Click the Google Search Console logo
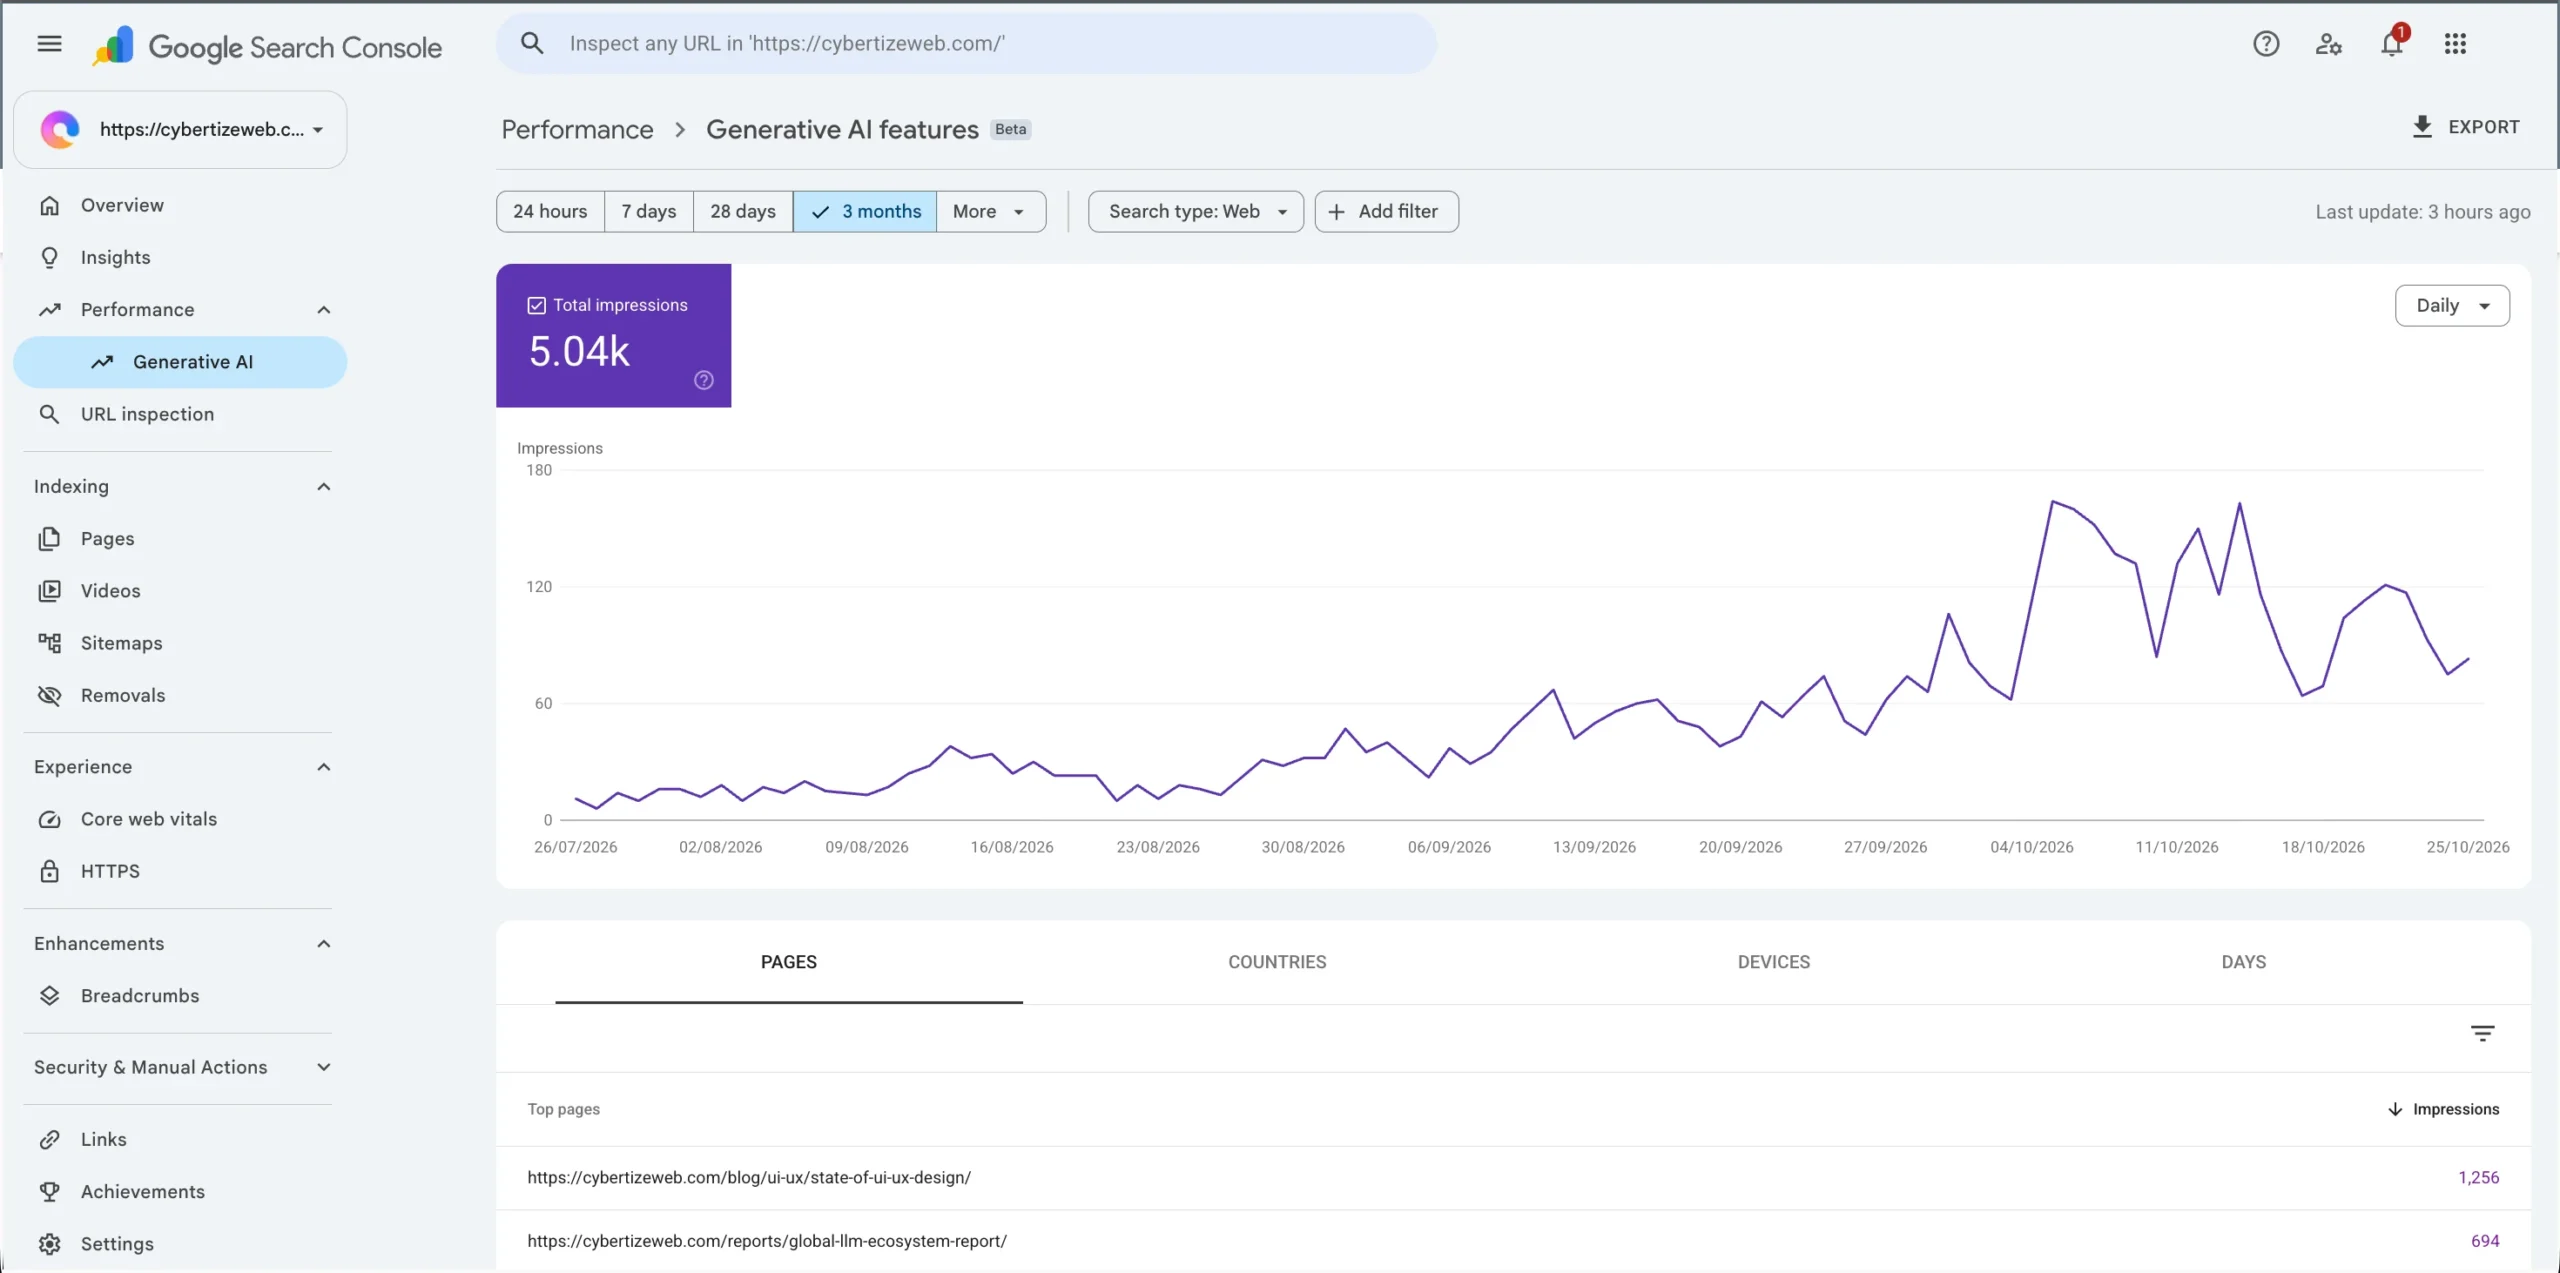 click(x=267, y=46)
